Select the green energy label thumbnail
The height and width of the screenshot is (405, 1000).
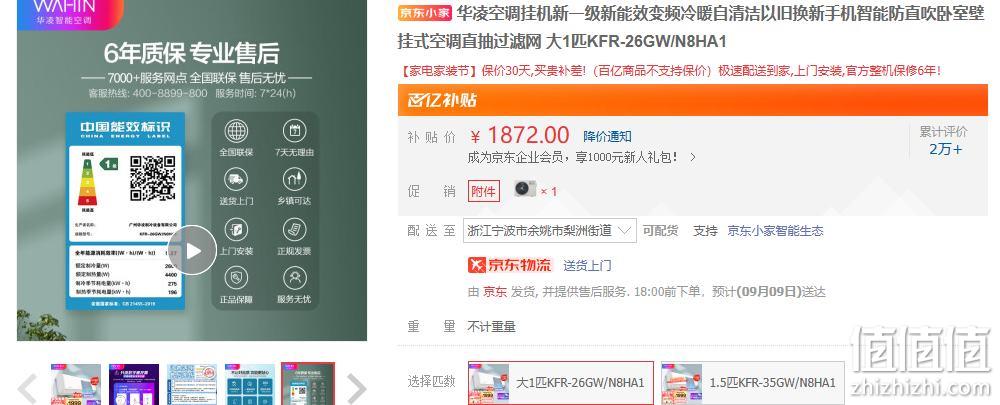tap(308, 384)
